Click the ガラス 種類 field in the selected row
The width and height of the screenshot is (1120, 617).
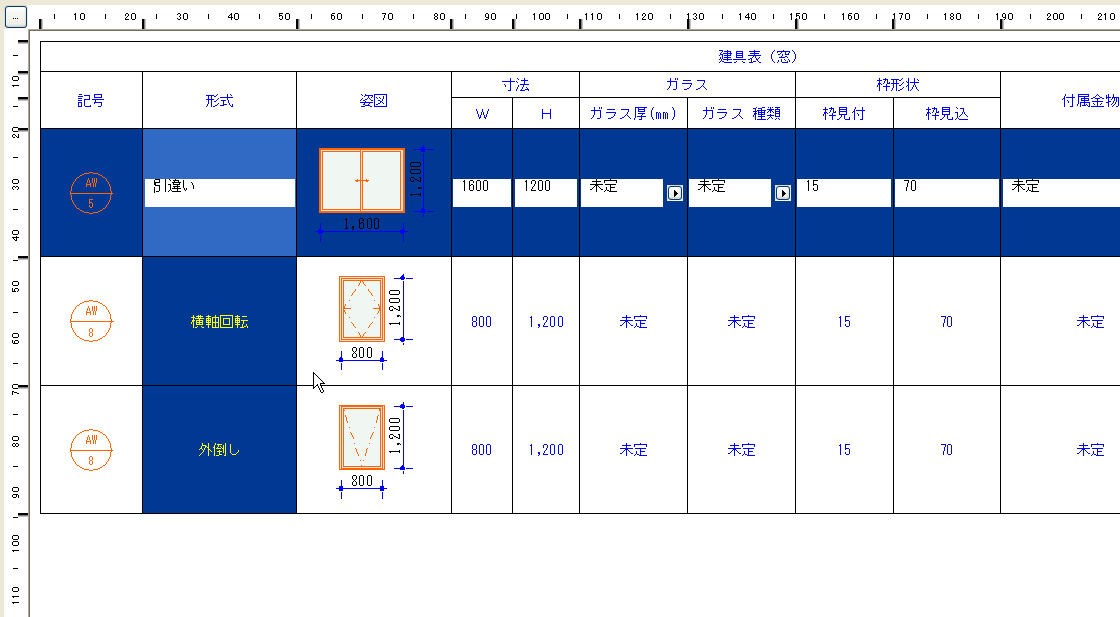point(730,193)
